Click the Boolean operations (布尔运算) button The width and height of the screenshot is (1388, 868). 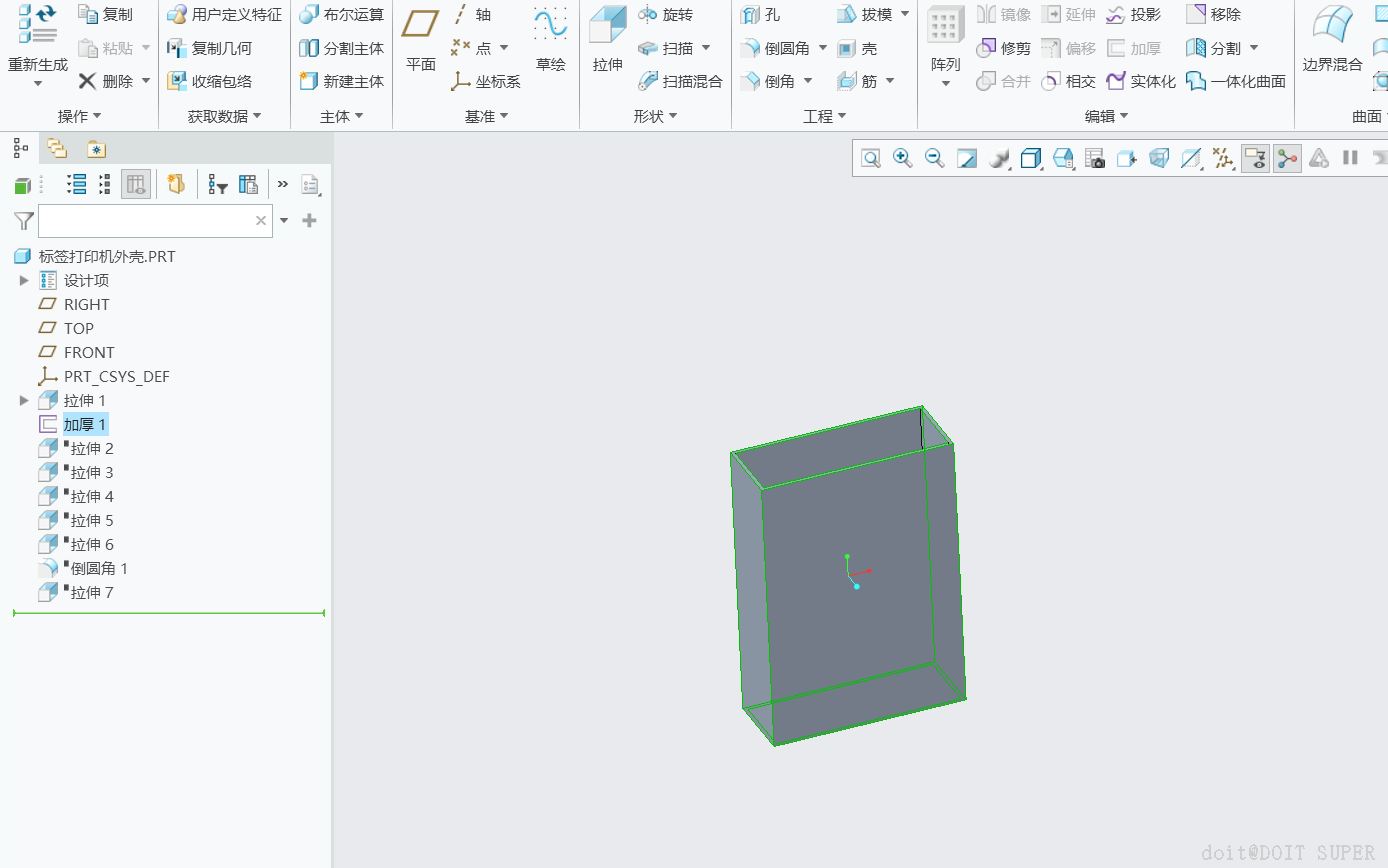tap(342, 15)
